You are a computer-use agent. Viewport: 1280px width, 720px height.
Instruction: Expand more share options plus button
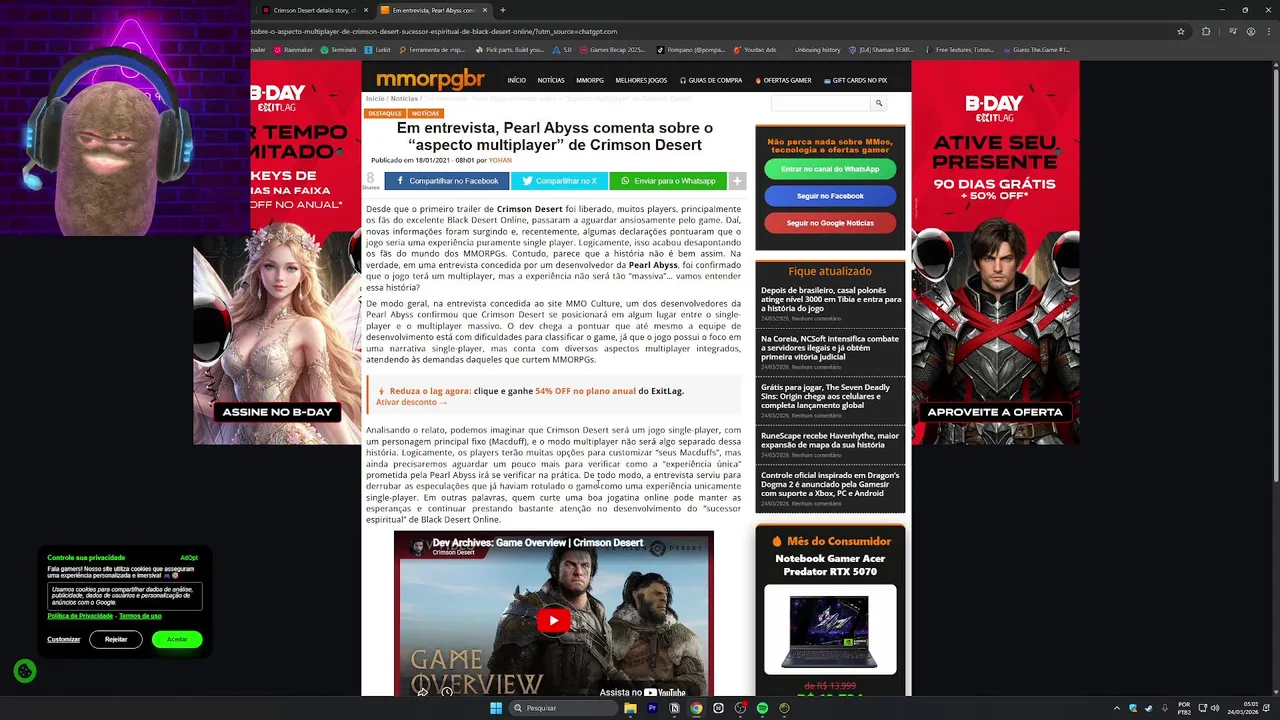pyautogui.click(x=737, y=181)
